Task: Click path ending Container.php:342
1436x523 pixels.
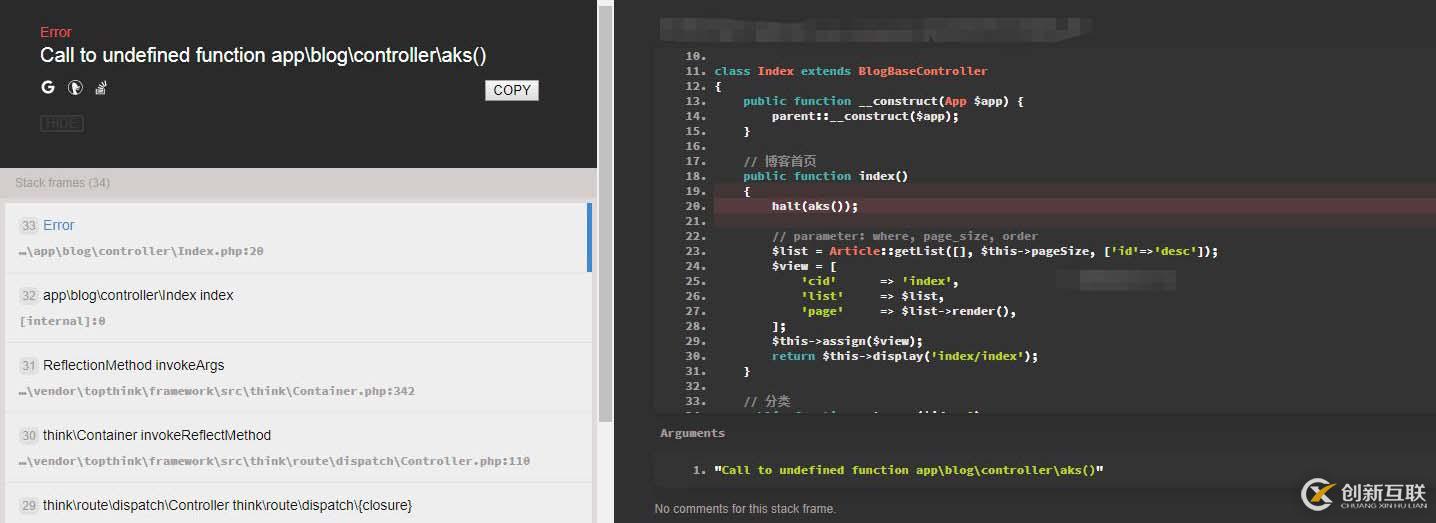Action: click(217, 392)
